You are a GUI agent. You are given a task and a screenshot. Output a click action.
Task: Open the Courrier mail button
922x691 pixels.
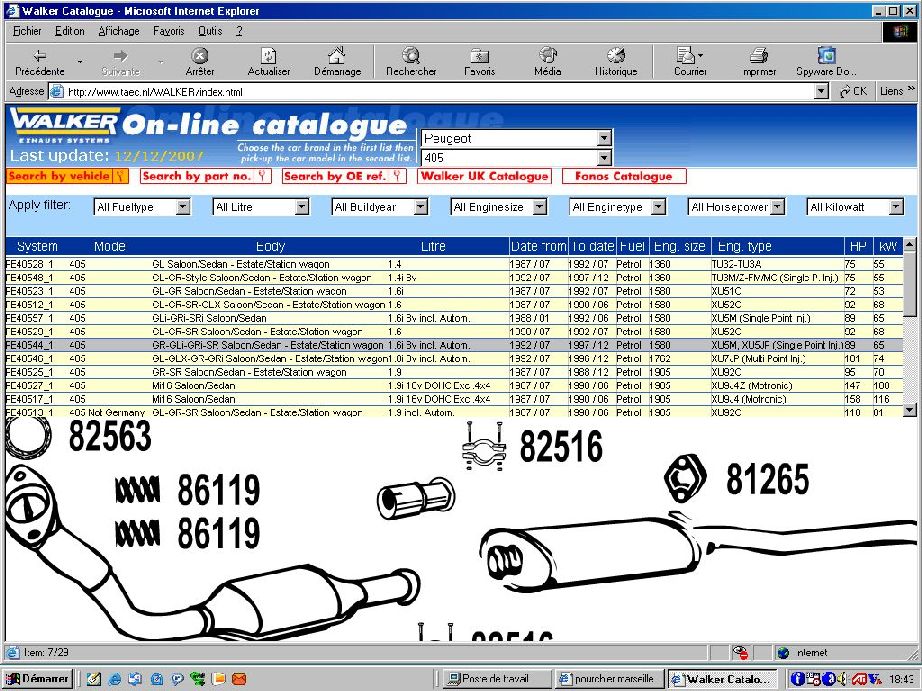click(690, 61)
